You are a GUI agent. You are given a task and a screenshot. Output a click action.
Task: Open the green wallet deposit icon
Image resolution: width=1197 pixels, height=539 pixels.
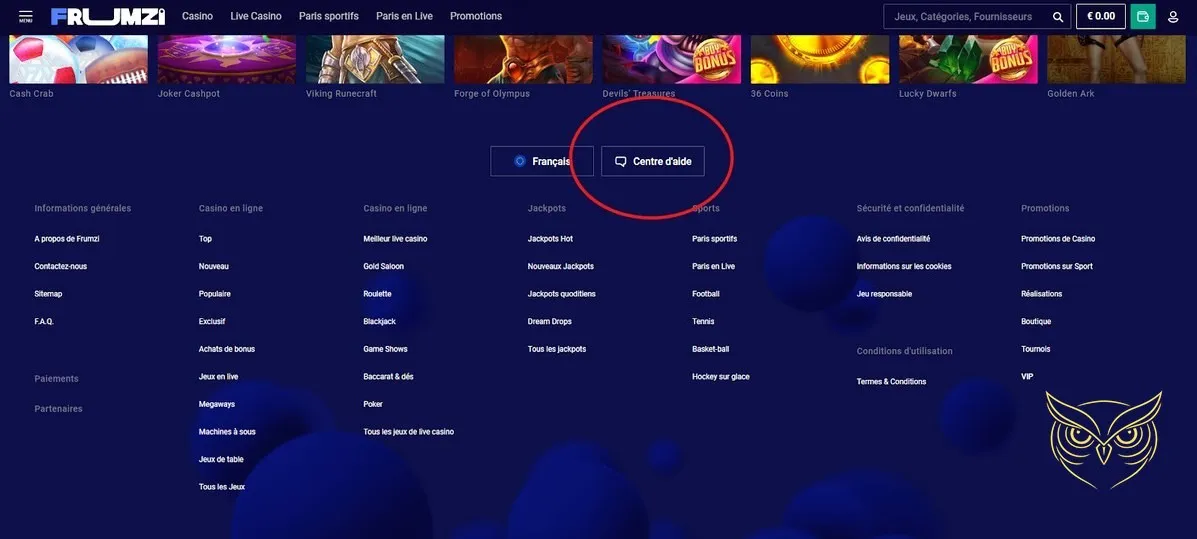coord(1143,16)
